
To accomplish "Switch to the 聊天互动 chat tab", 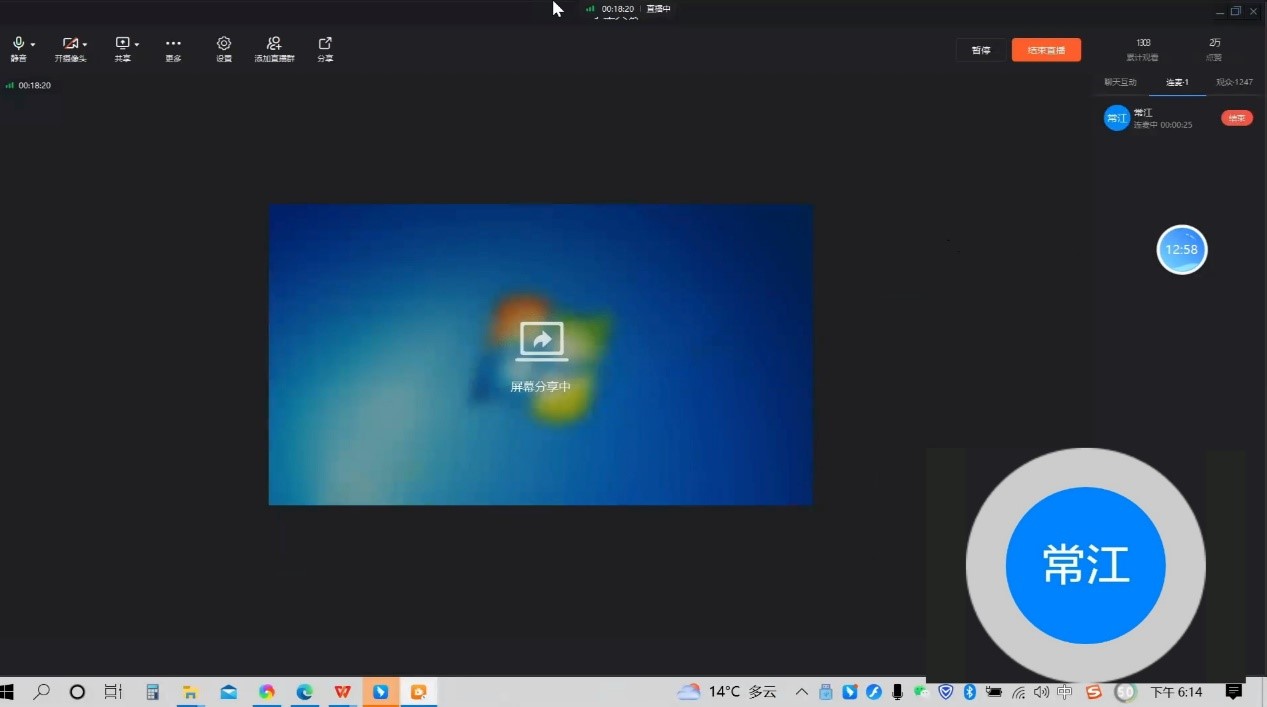I will 1120,82.
